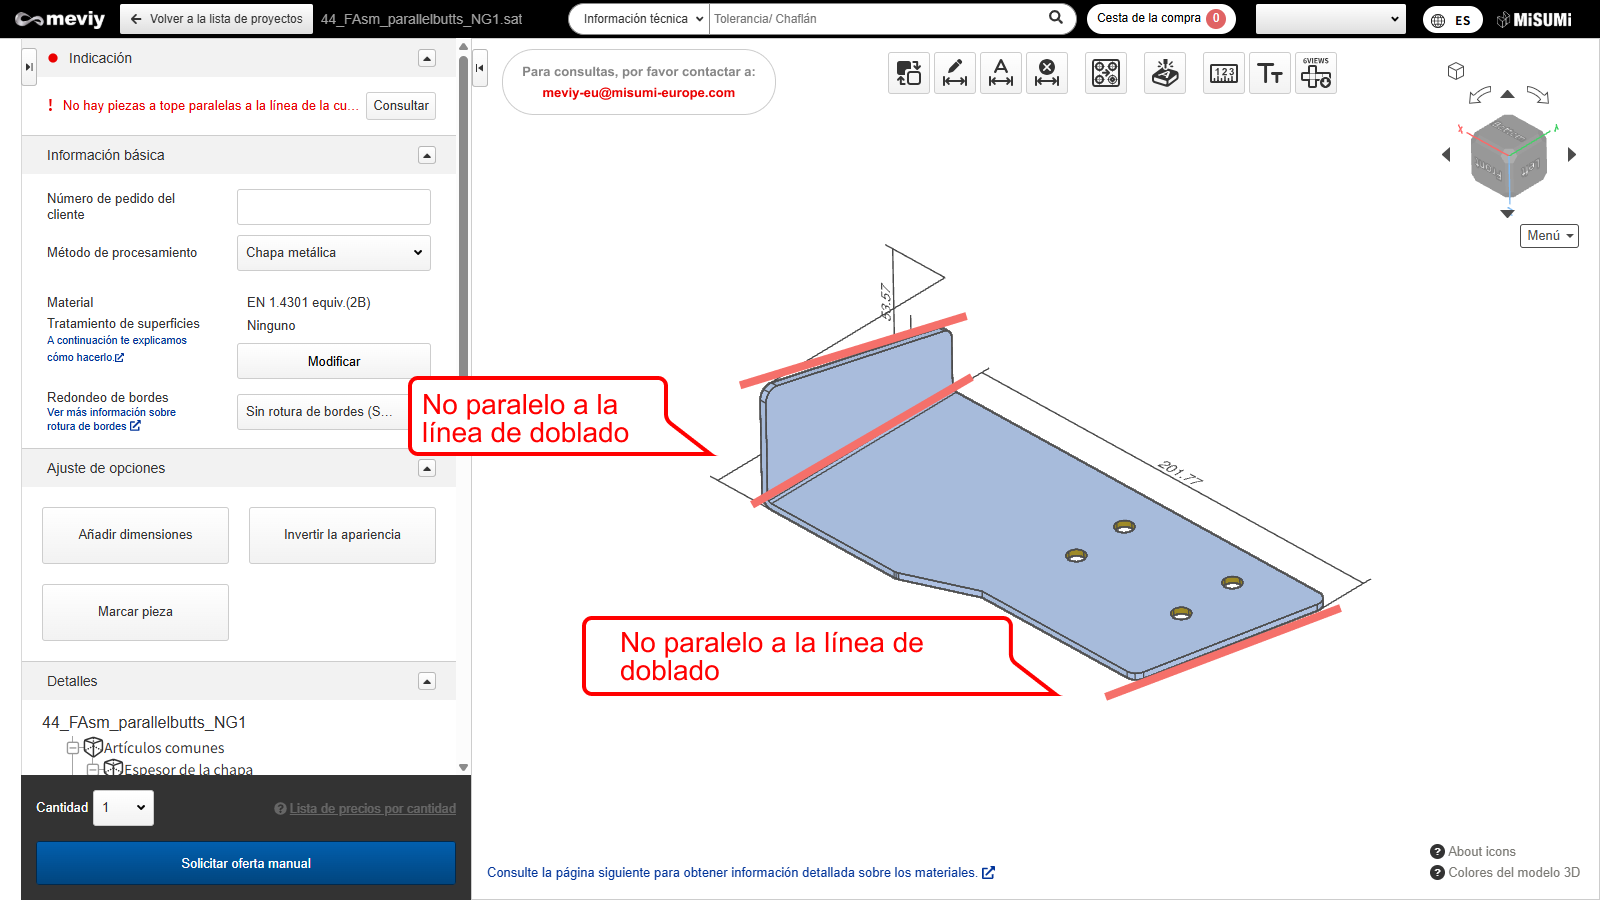1600x900 pixels.
Task: Click the Número de pedido del cliente field
Action: [x=334, y=207]
